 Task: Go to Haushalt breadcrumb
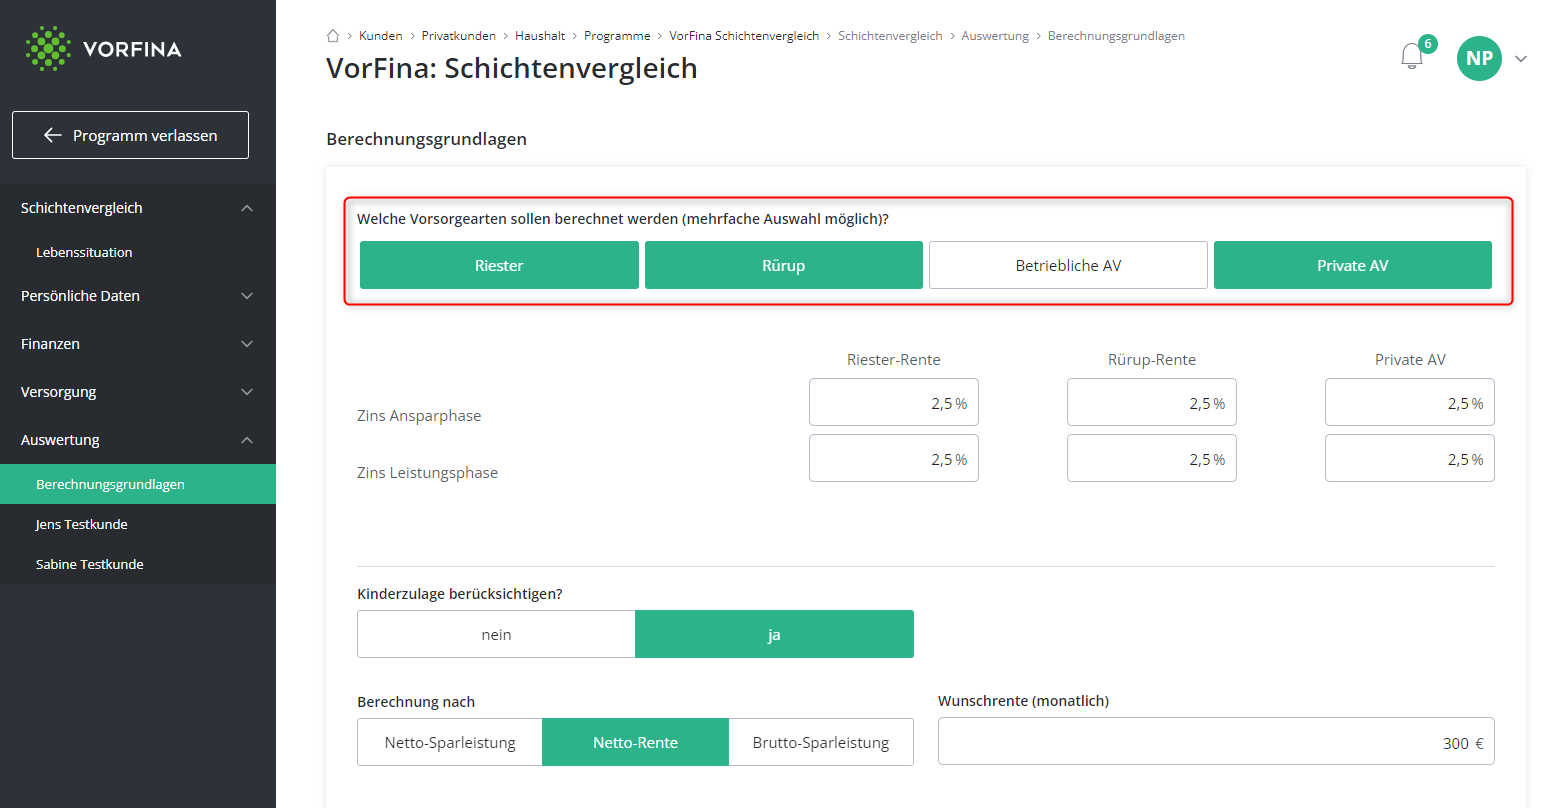(540, 36)
